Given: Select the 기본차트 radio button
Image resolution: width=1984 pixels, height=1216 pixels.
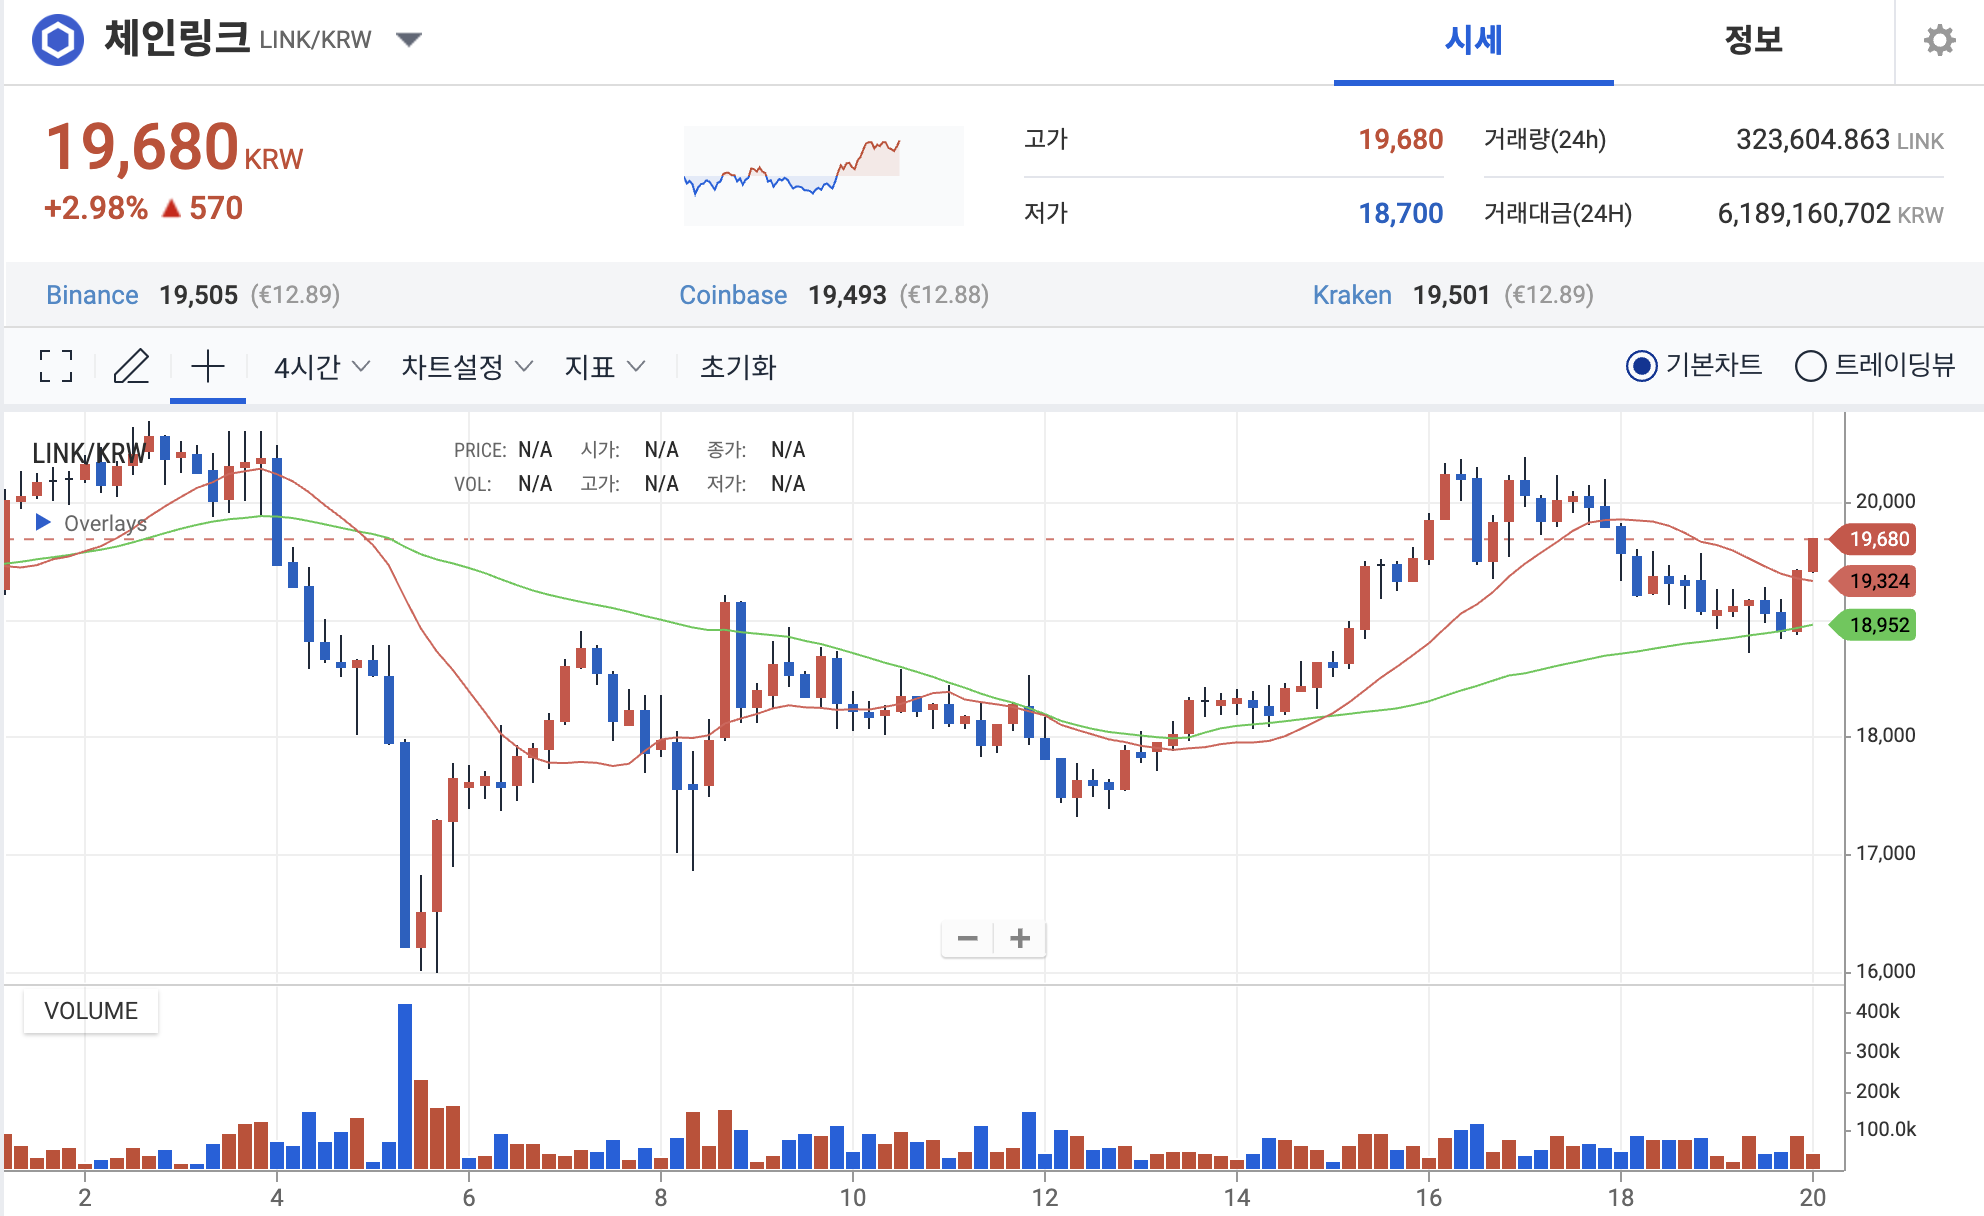Looking at the screenshot, I should tap(1641, 366).
